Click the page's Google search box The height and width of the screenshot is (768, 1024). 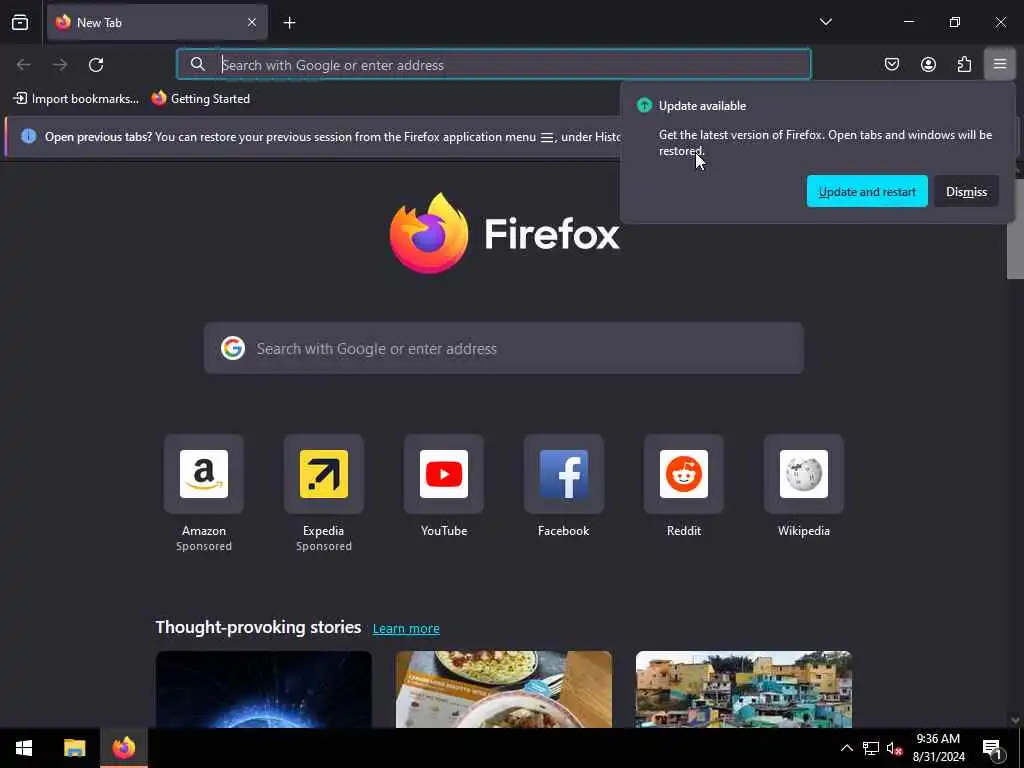[x=504, y=348]
